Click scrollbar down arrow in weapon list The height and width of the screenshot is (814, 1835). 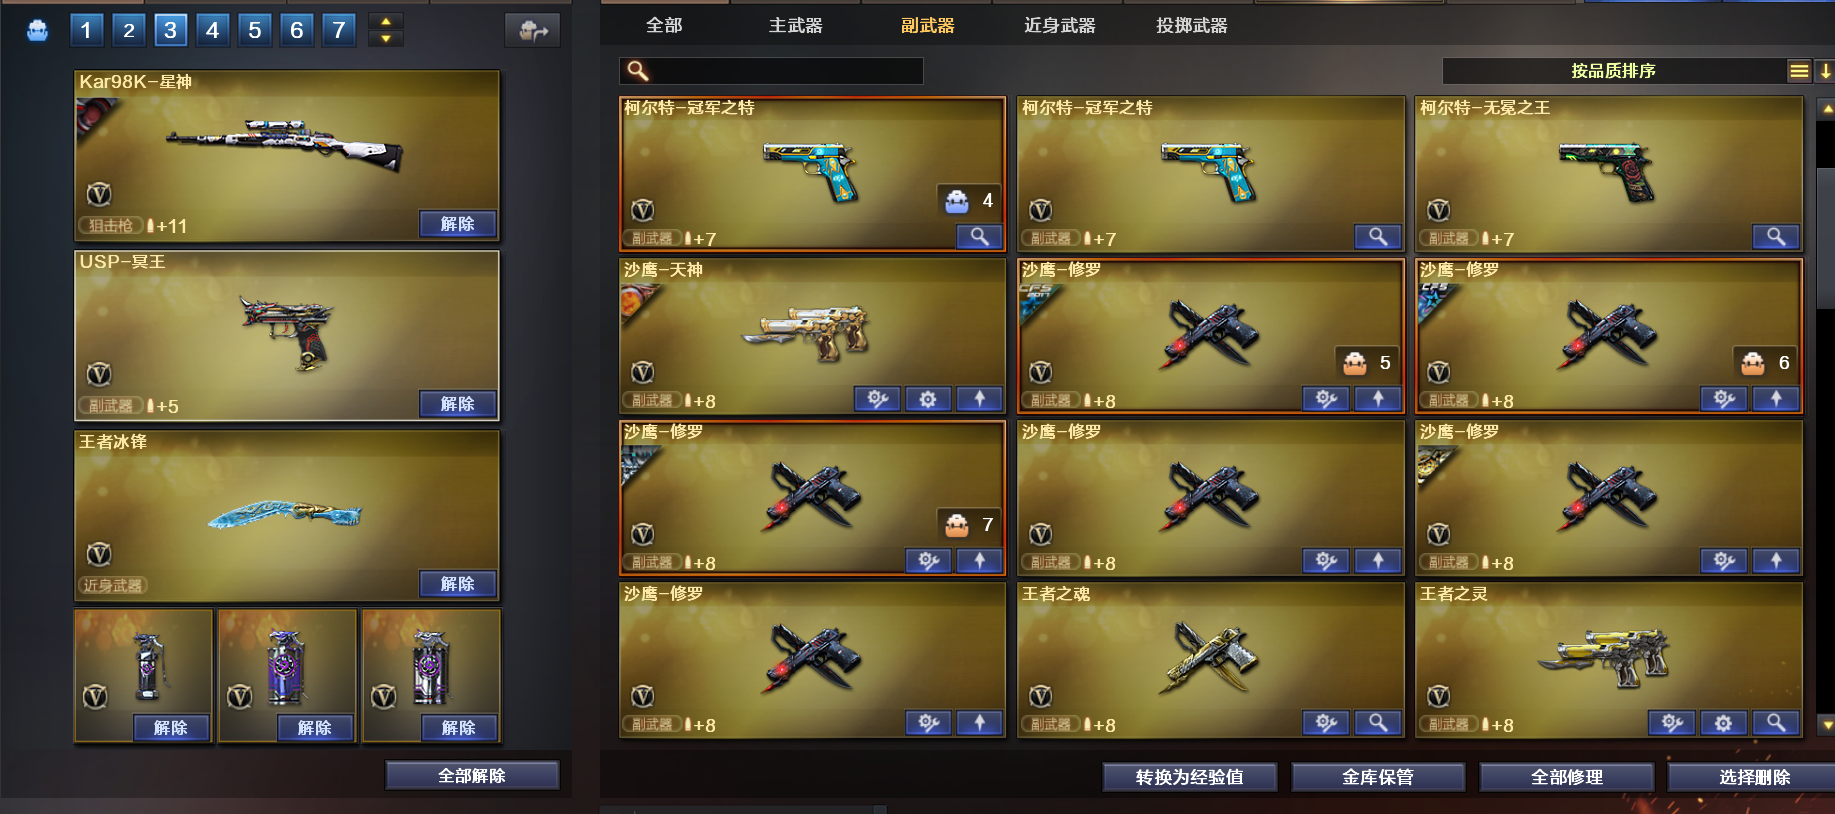pyautogui.click(x=1827, y=725)
